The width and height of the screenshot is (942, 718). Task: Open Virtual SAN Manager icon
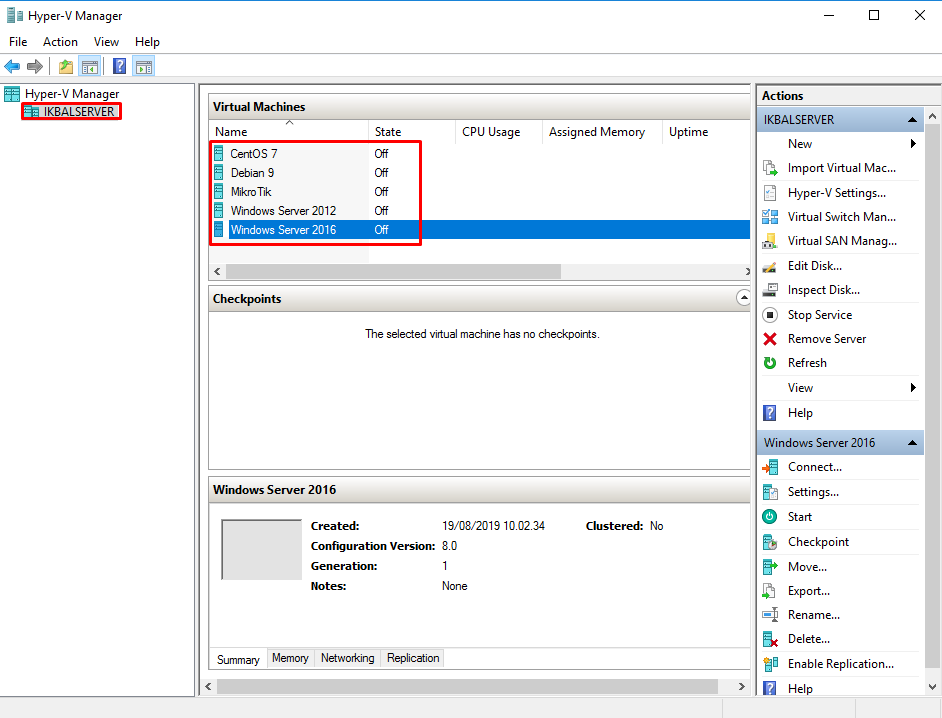(x=770, y=241)
